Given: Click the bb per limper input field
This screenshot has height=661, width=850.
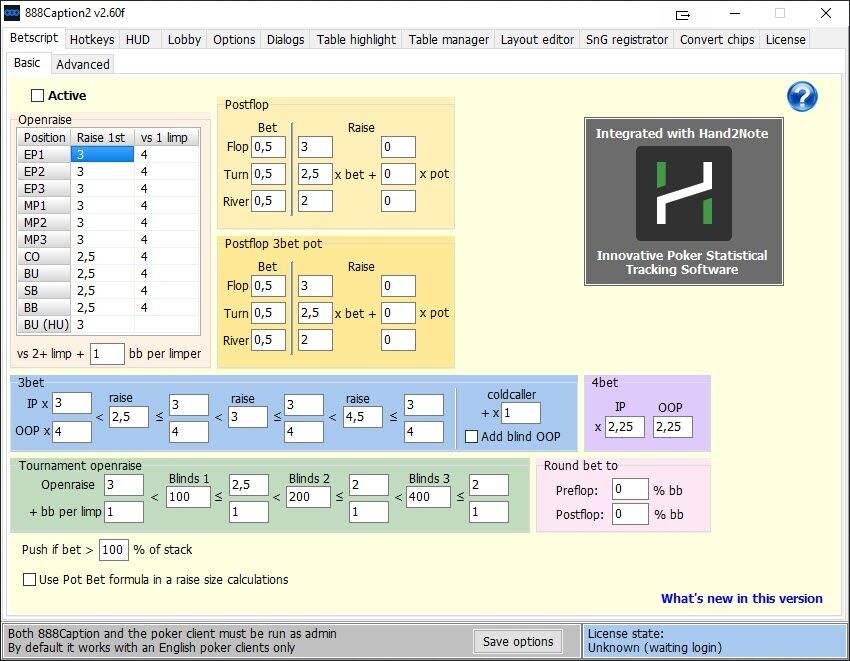Looking at the screenshot, I should (107, 354).
